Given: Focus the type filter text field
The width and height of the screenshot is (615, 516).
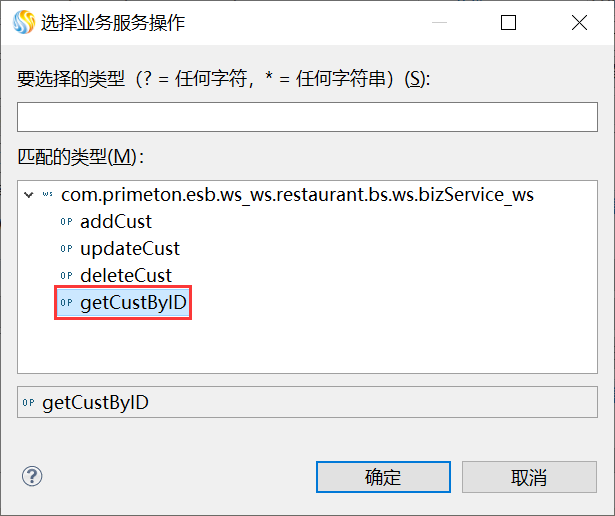Looking at the screenshot, I should coord(308,117).
